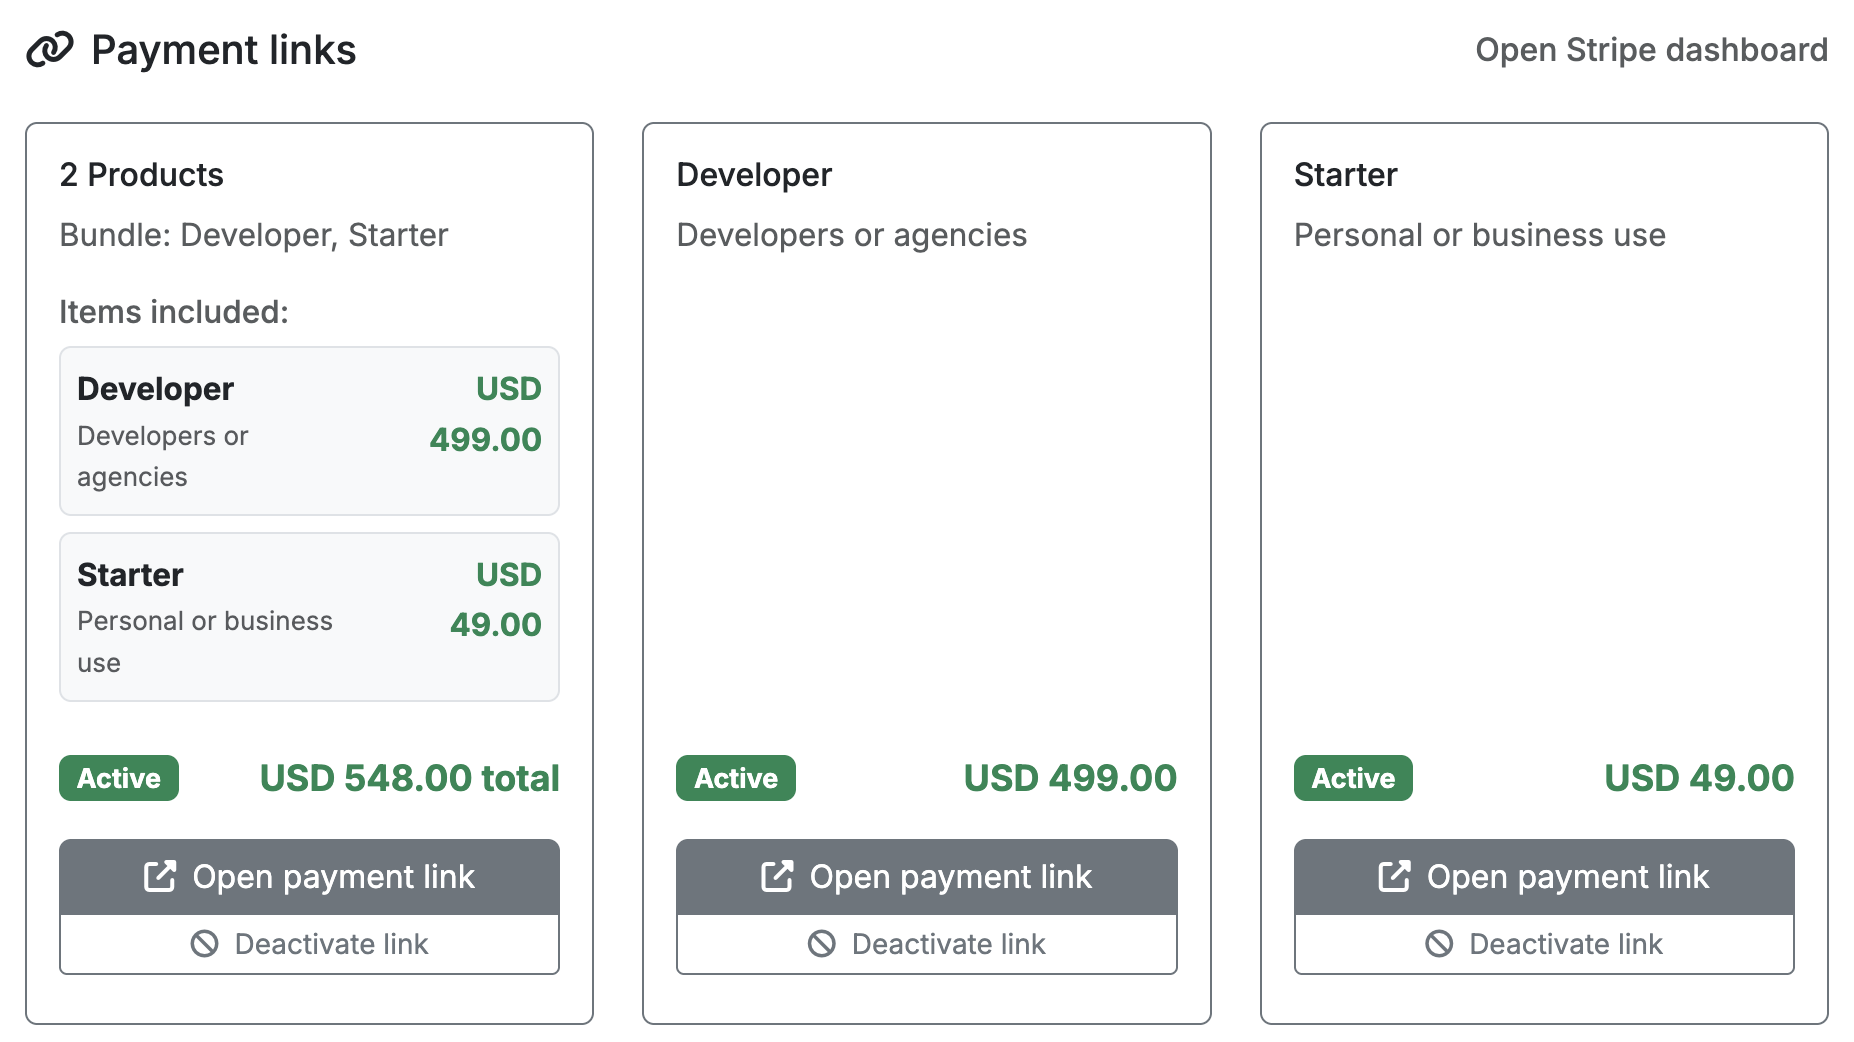
Task: Click the Active badge on the 2 Products card
Action: [x=118, y=778]
